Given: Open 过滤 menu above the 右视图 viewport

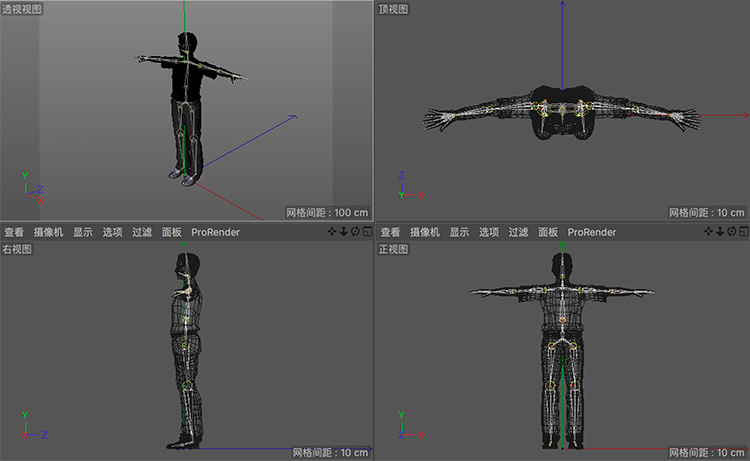Looking at the screenshot, I should coord(142,232).
